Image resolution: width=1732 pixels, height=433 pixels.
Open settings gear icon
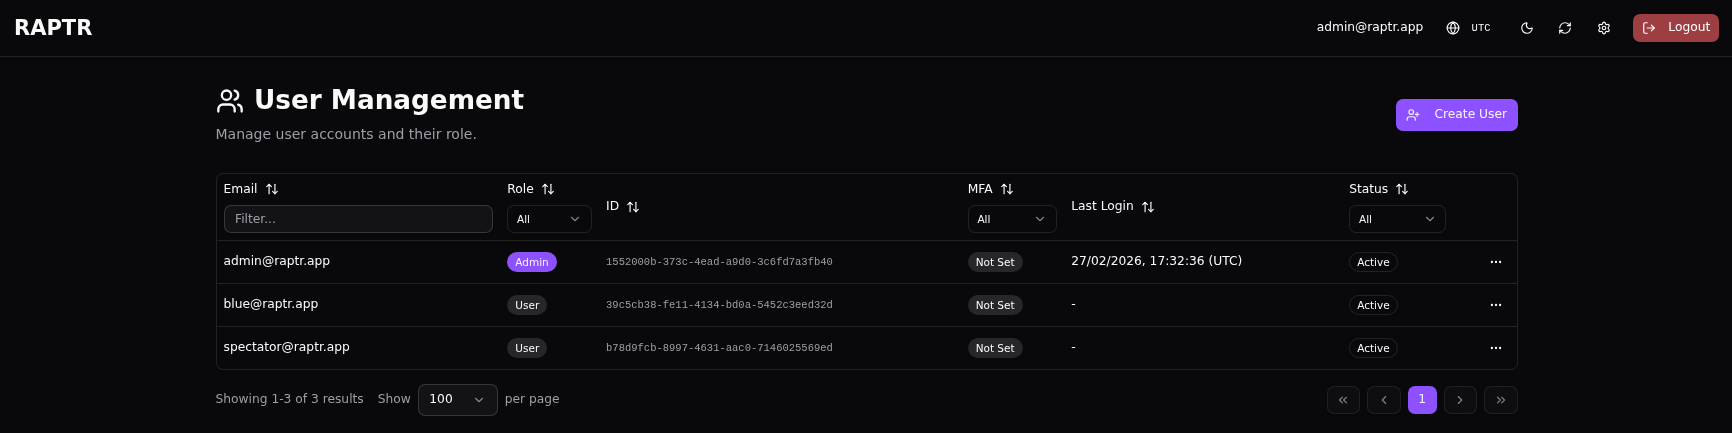[x=1604, y=28]
